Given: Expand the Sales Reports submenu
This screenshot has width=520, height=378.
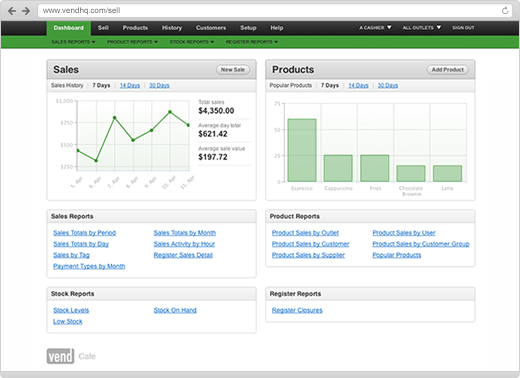Looking at the screenshot, I should (73, 42).
